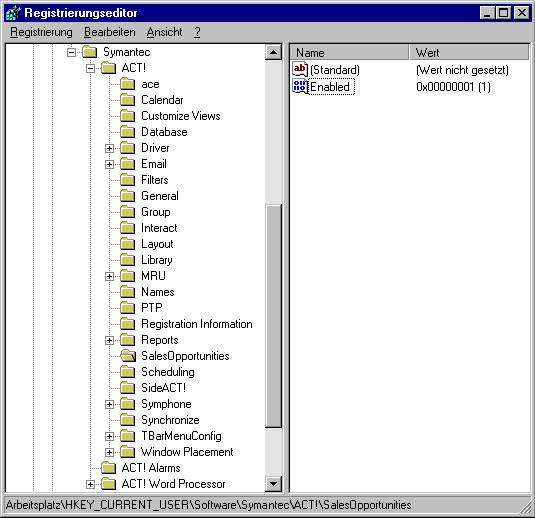This screenshot has width=535, height=518.
Task: Click the Filters folder icon
Action: pyautogui.click(x=128, y=180)
